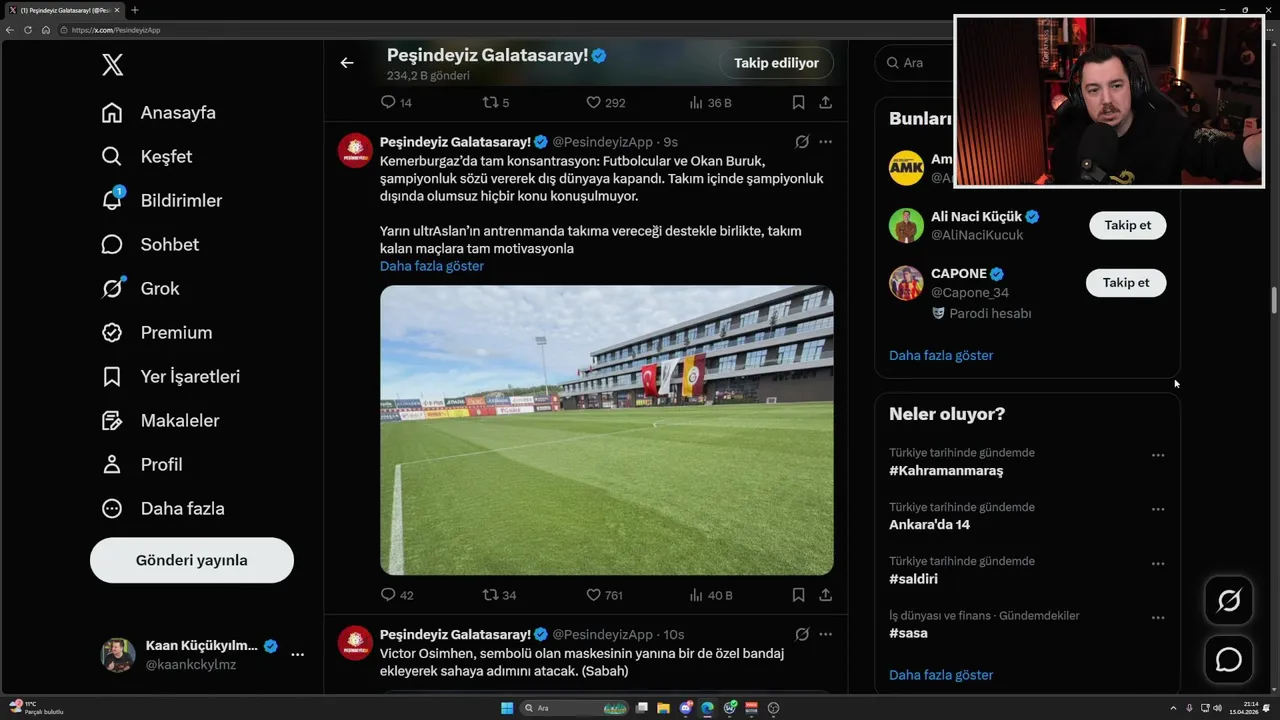Image resolution: width=1280 pixels, height=720 pixels.
Task: Open floating Grok button
Action: coord(1229,600)
